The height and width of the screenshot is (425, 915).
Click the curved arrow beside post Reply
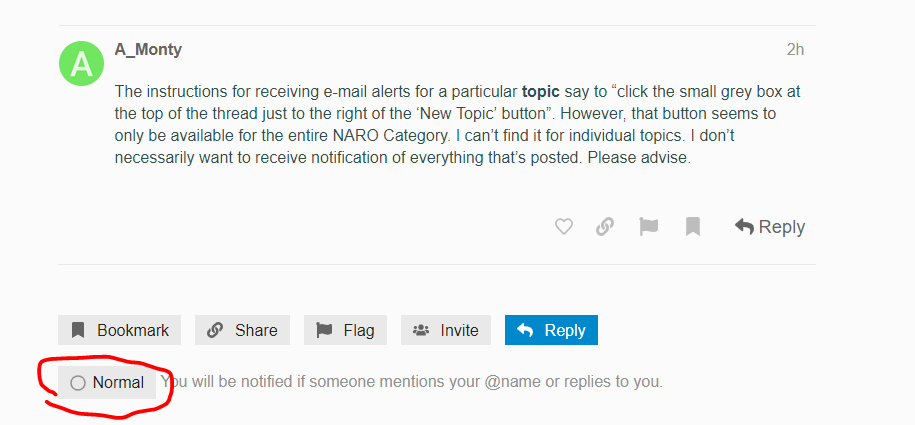coord(744,227)
